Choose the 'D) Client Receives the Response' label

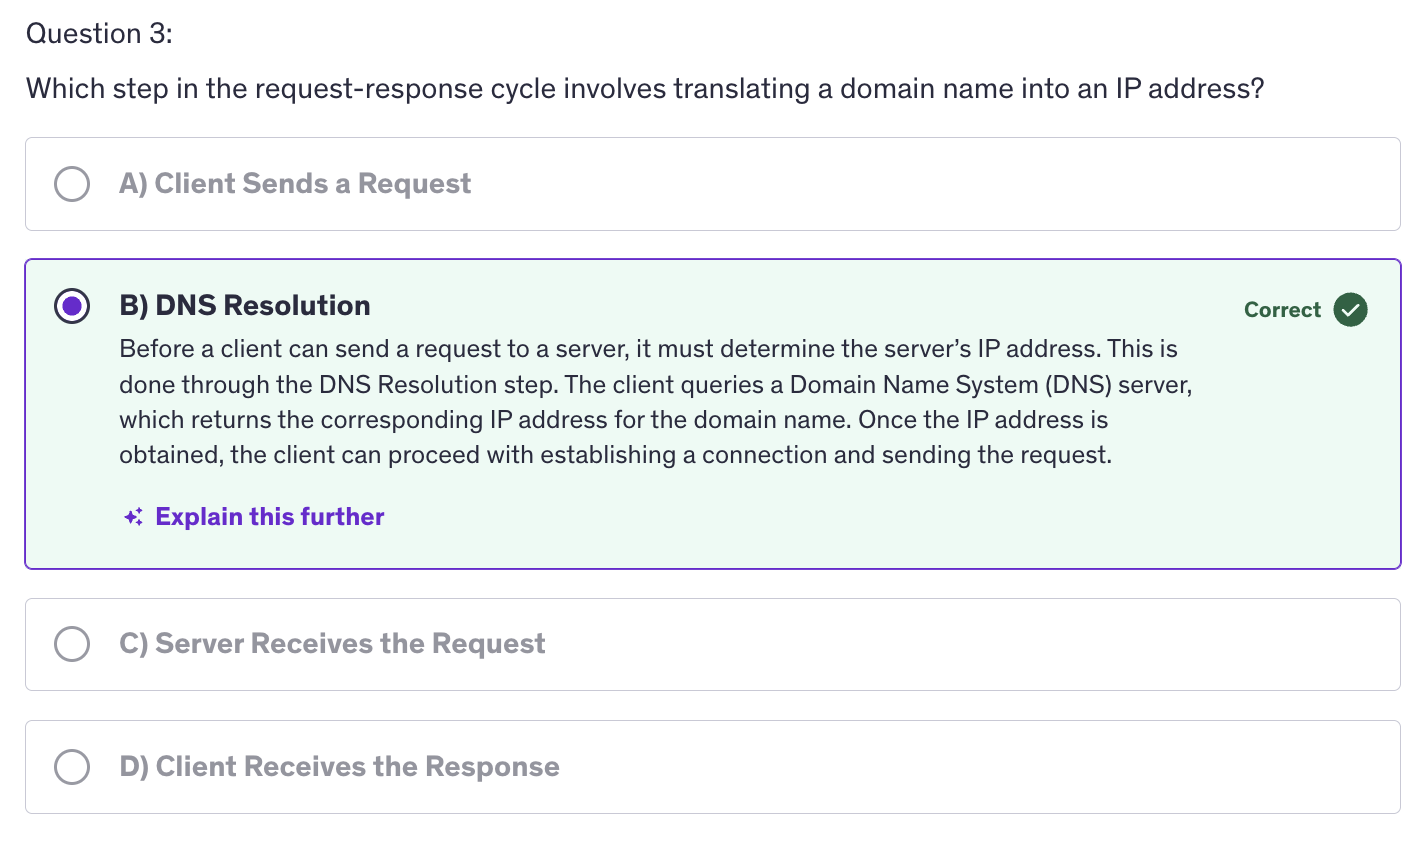(339, 767)
